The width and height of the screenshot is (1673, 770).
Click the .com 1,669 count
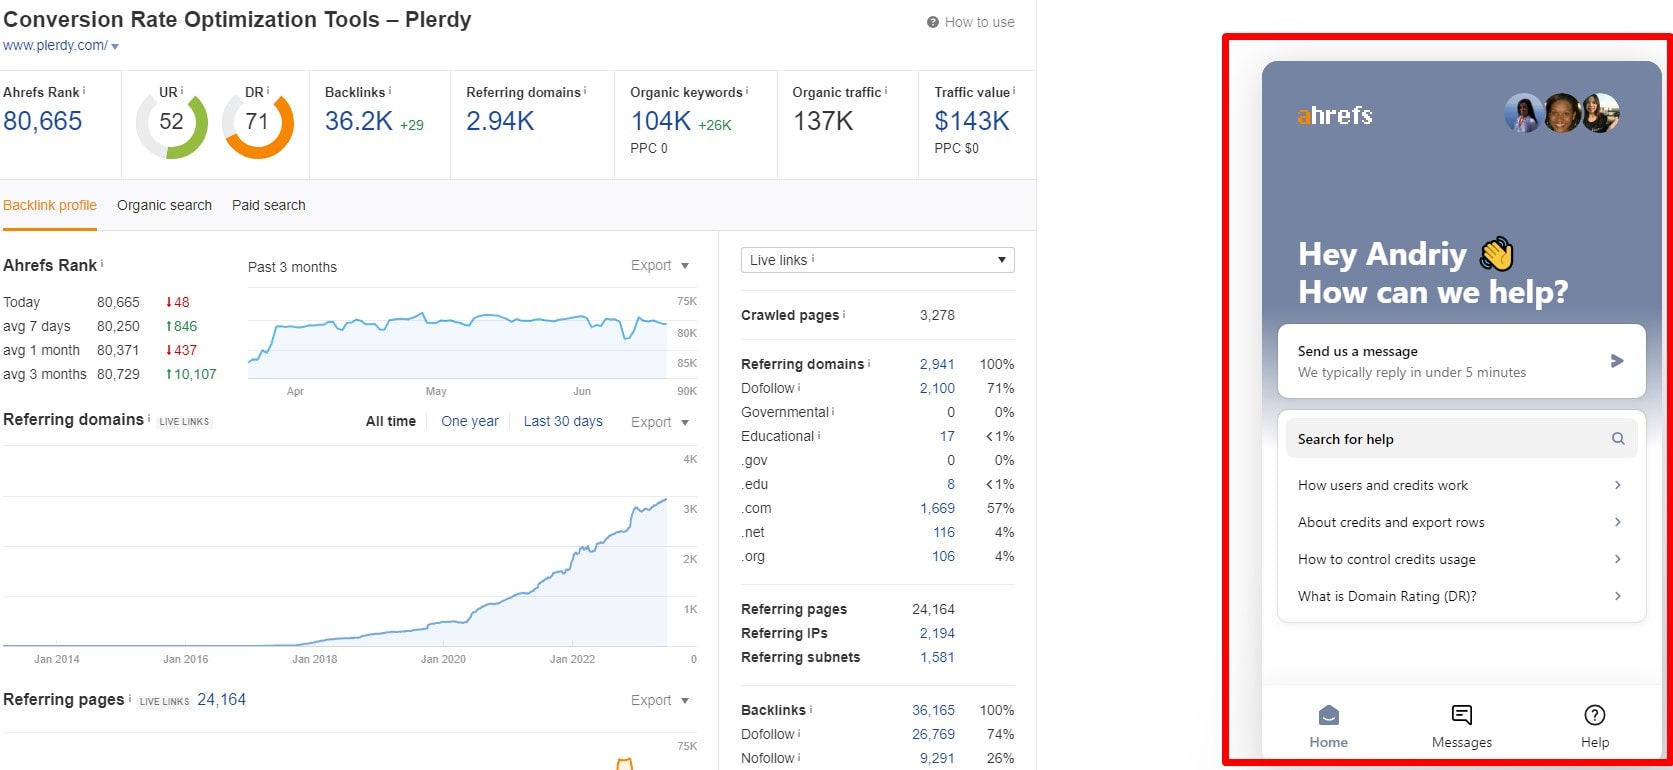pyautogui.click(x=937, y=508)
